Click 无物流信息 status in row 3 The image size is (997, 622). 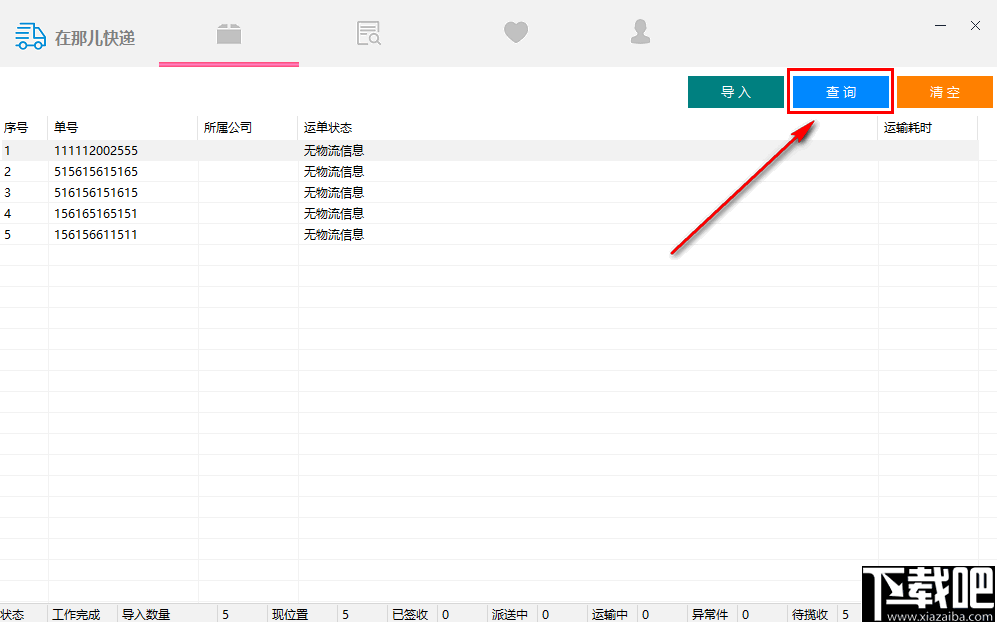click(x=334, y=193)
